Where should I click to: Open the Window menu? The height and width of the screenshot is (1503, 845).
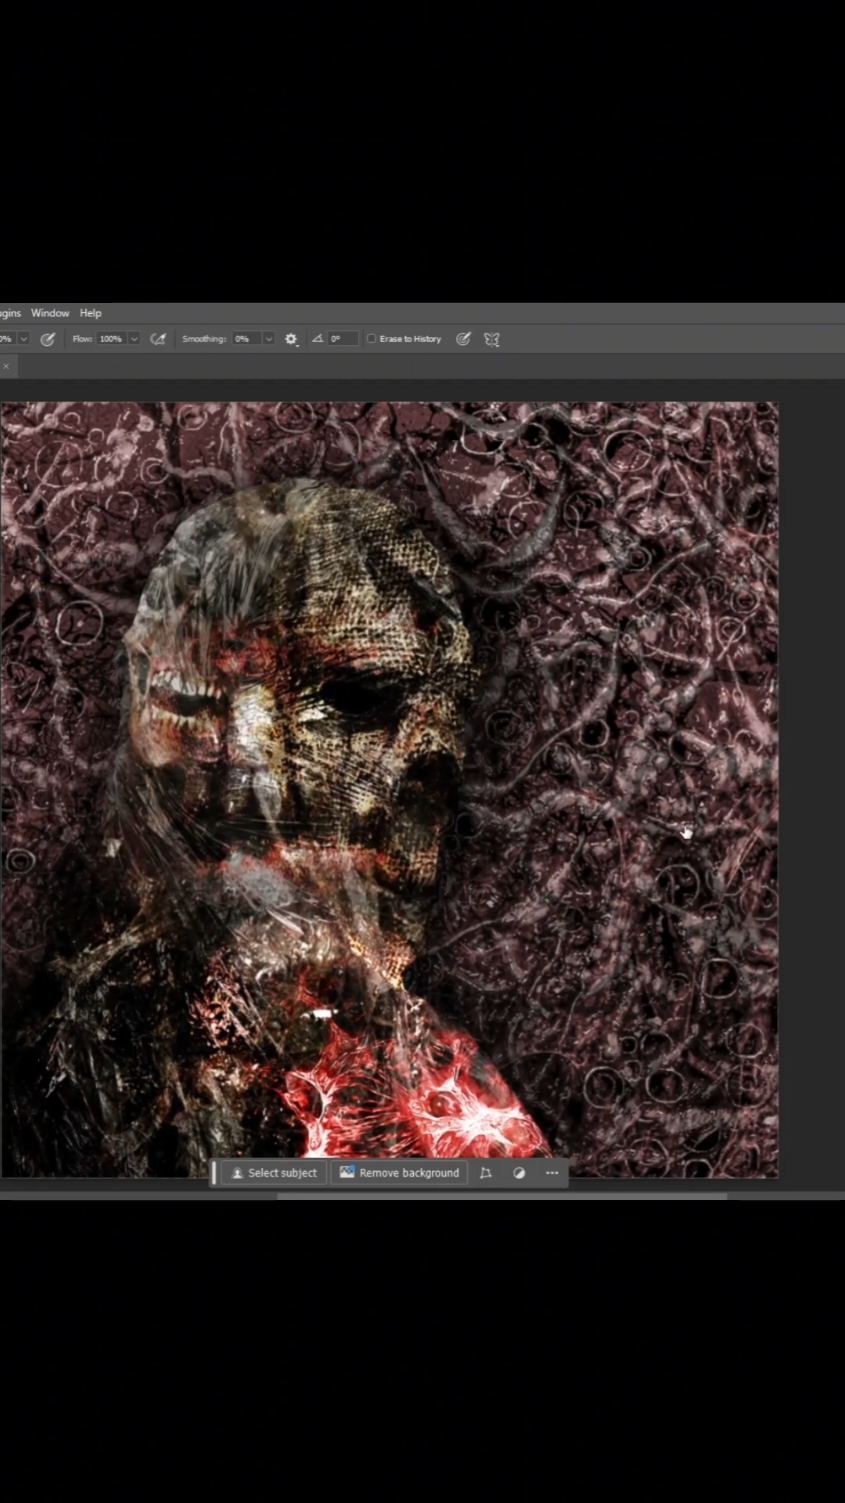tap(50, 313)
